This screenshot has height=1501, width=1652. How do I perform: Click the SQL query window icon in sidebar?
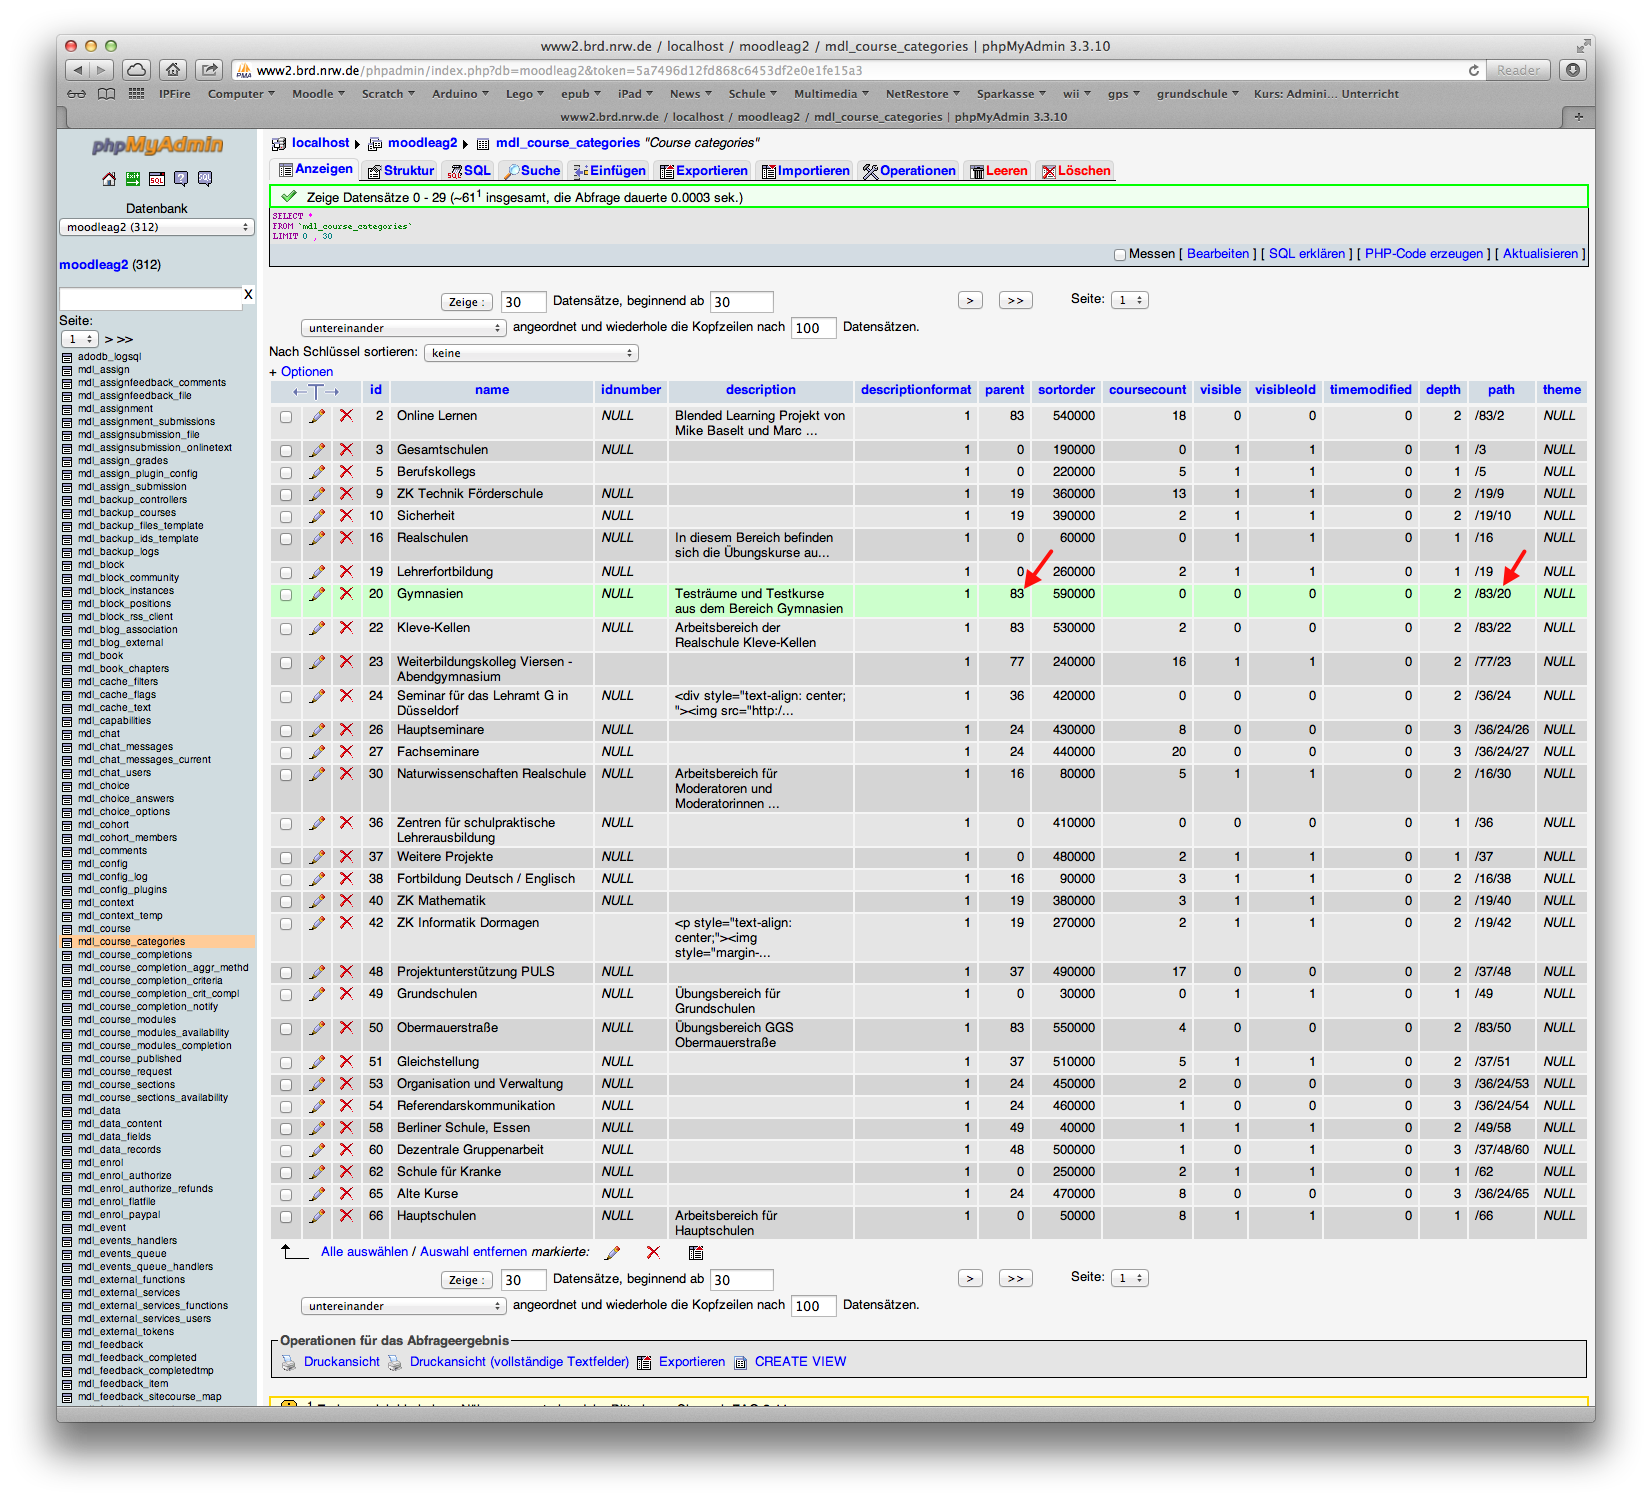click(157, 179)
